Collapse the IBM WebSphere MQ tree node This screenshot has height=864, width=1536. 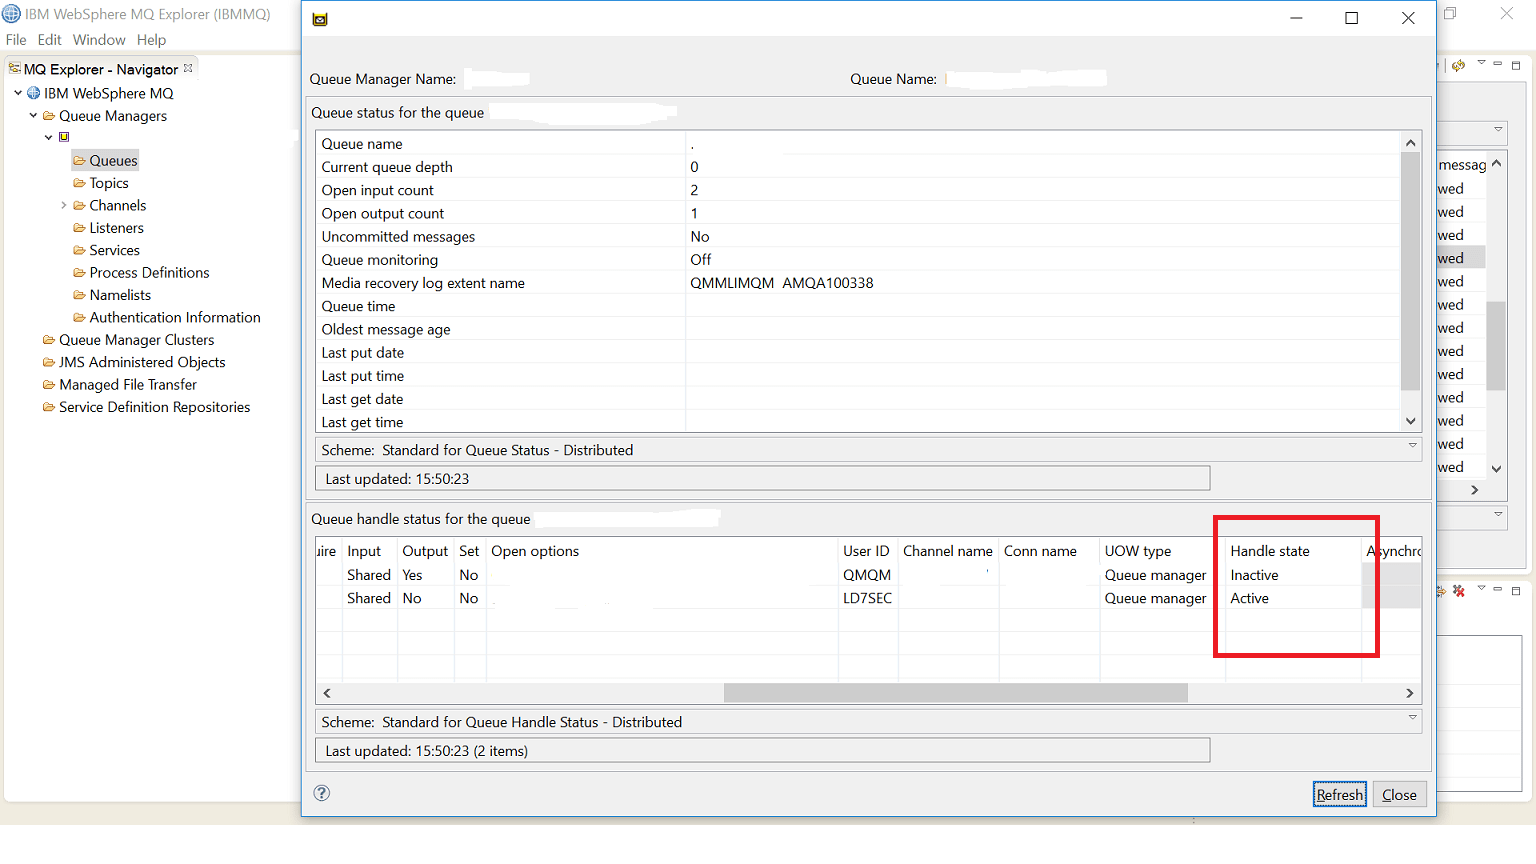pyautogui.click(x=18, y=93)
